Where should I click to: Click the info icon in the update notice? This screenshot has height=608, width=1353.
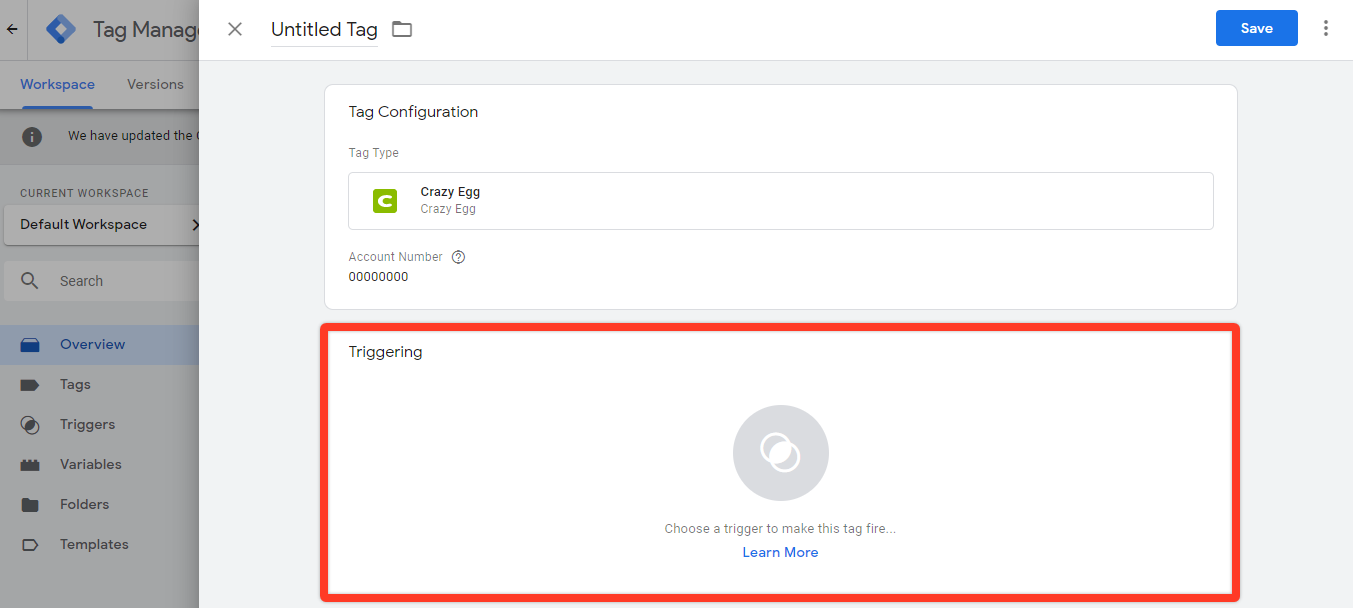[x=32, y=136]
